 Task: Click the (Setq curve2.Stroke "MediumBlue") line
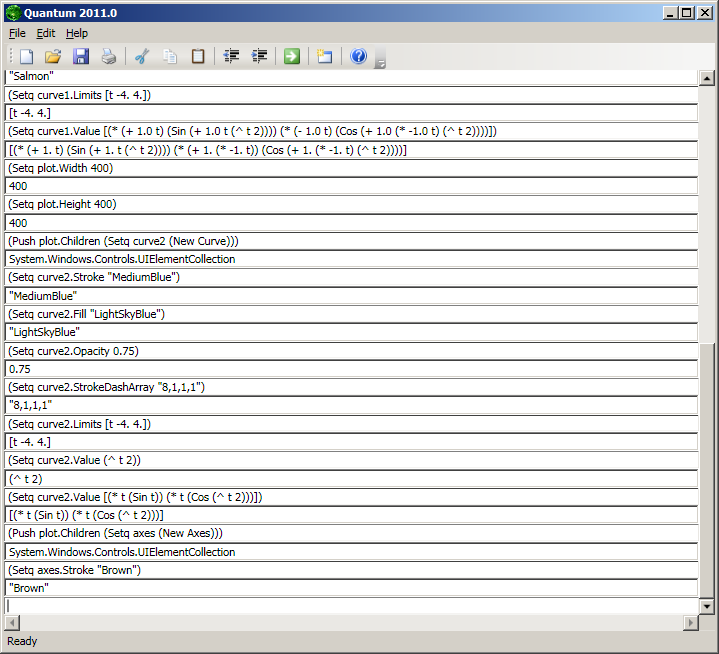(351, 277)
